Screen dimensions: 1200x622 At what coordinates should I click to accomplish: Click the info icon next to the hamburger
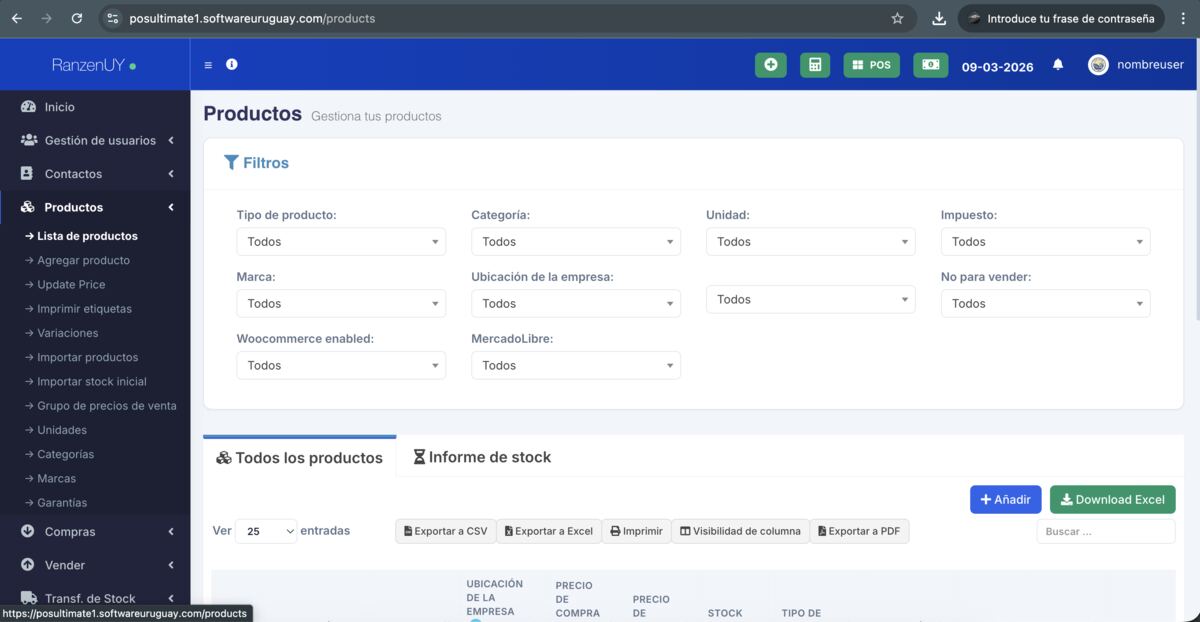tap(231, 64)
